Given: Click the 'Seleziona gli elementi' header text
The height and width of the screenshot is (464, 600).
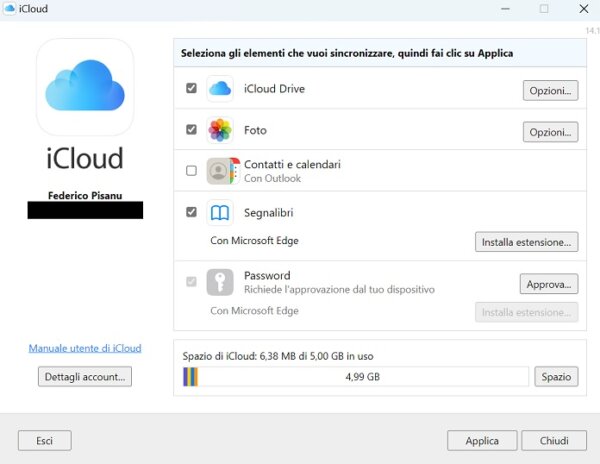Looking at the screenshot, I should coord(347,53).
